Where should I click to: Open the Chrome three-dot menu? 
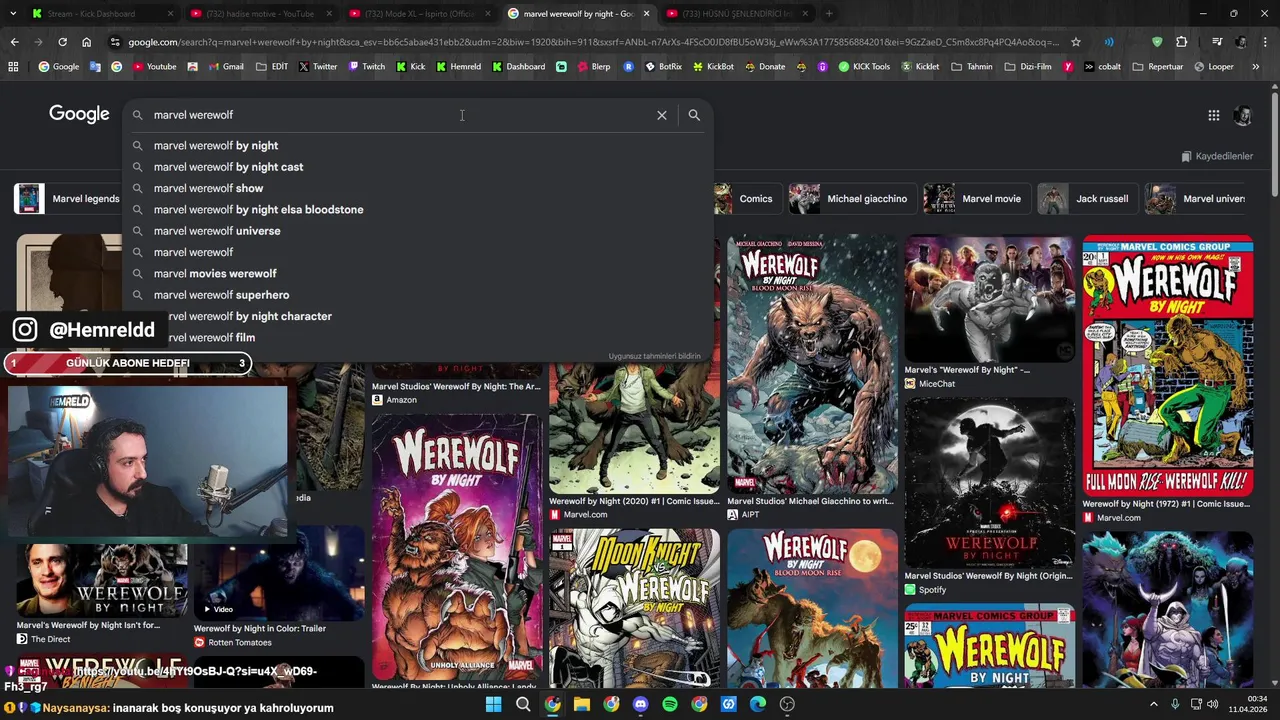coord(1265,42)
